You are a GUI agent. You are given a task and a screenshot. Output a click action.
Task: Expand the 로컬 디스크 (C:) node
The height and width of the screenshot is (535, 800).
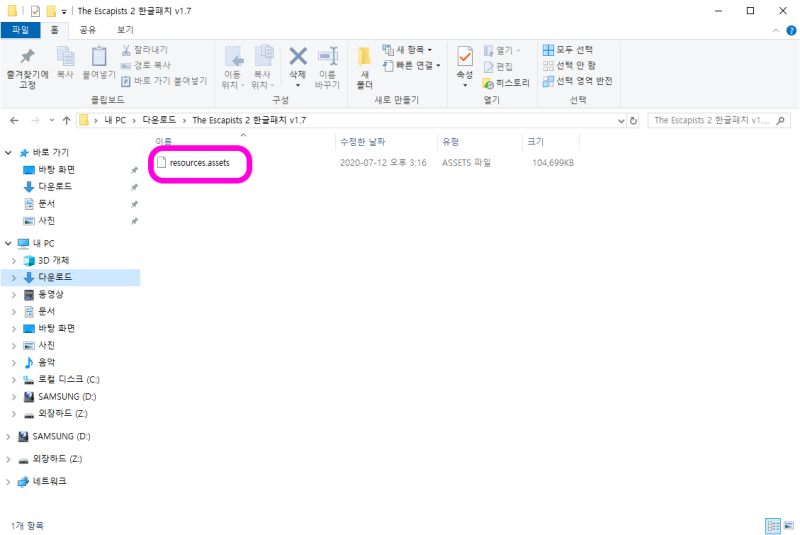[x=14, y=379]
